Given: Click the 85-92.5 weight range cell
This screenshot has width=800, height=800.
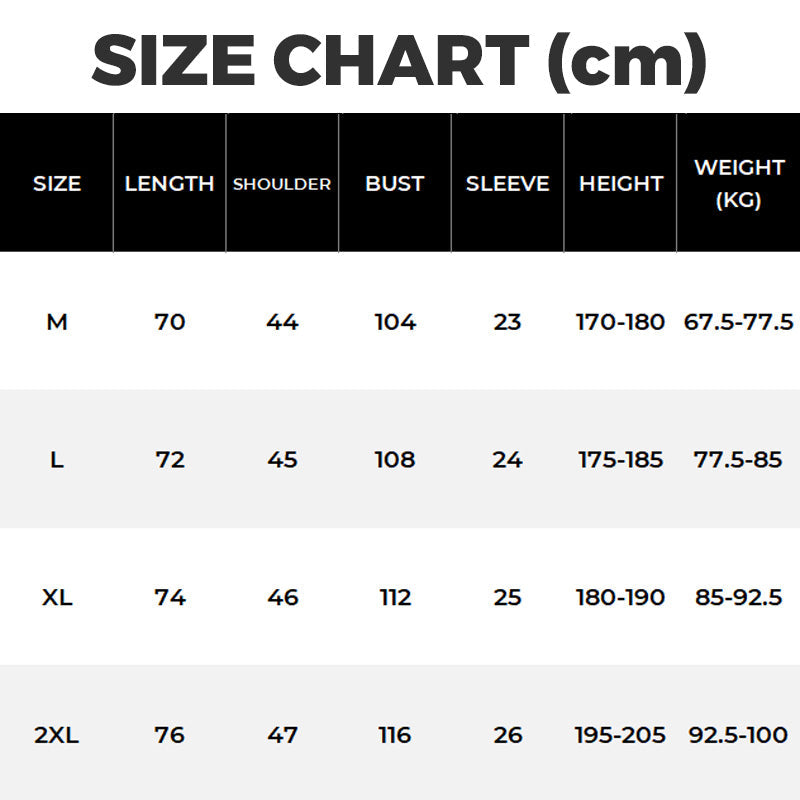Looking at the screenshot, I should point(739,598).
